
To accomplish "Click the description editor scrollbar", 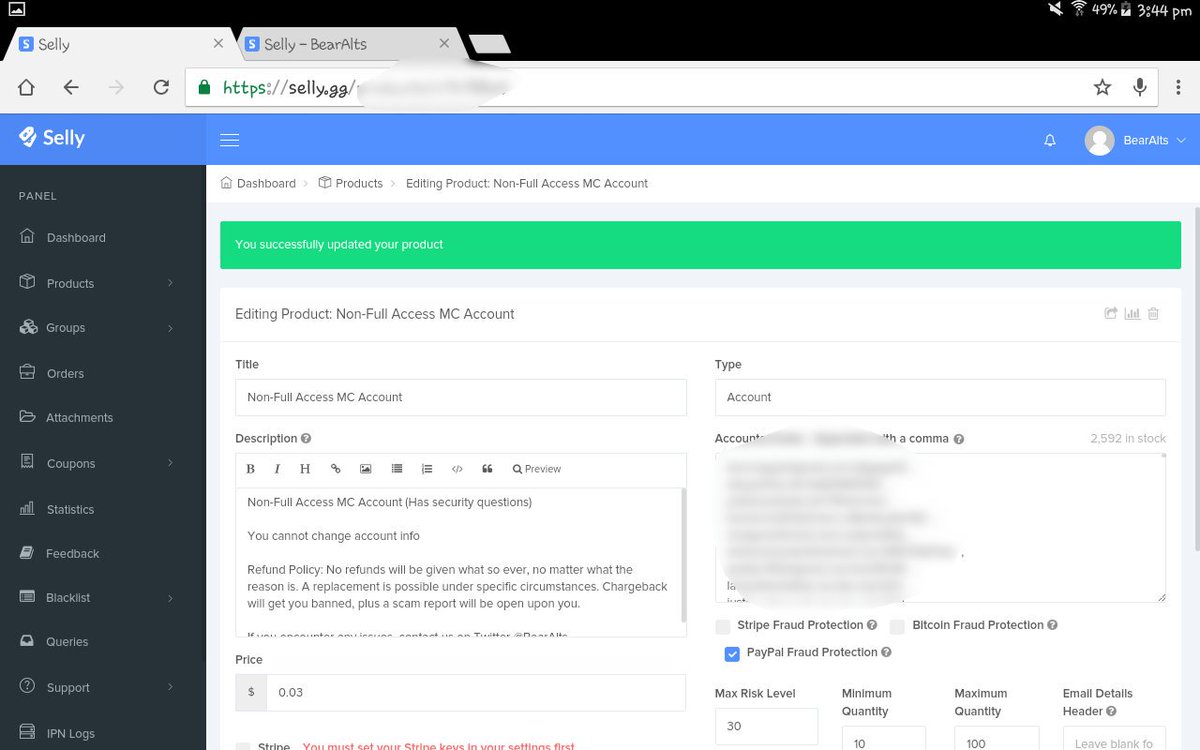I will tap(684, 555).
